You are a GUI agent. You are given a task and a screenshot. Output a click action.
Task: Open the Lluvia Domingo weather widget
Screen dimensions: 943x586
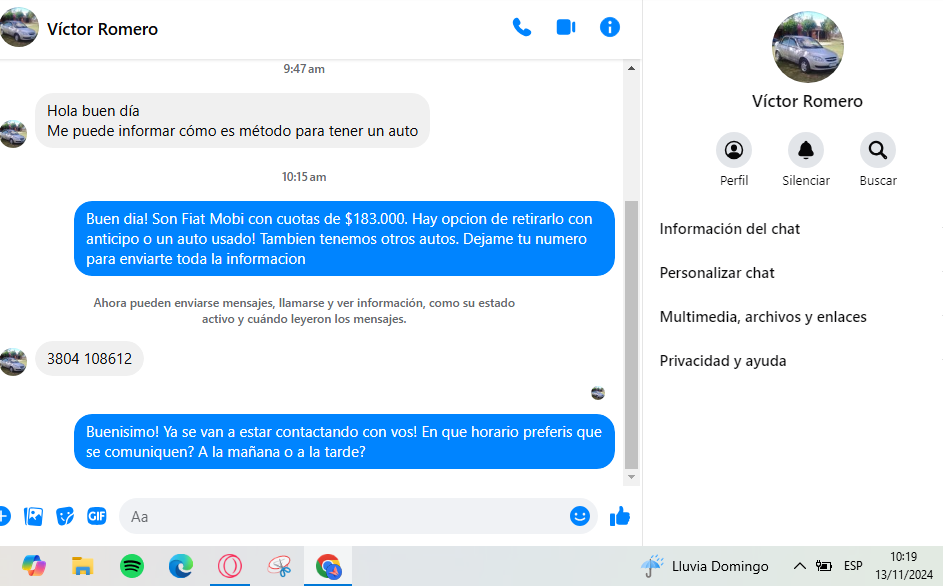point(704,566)
